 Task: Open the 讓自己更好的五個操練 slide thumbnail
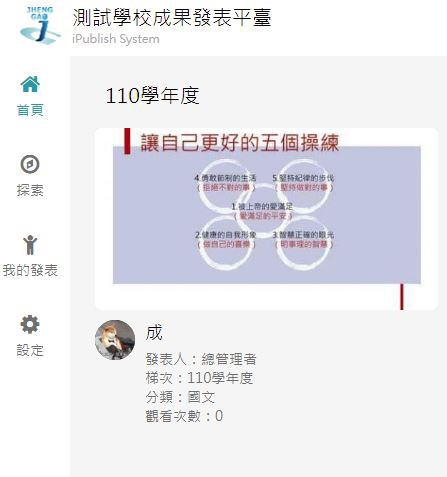point(266,219)
